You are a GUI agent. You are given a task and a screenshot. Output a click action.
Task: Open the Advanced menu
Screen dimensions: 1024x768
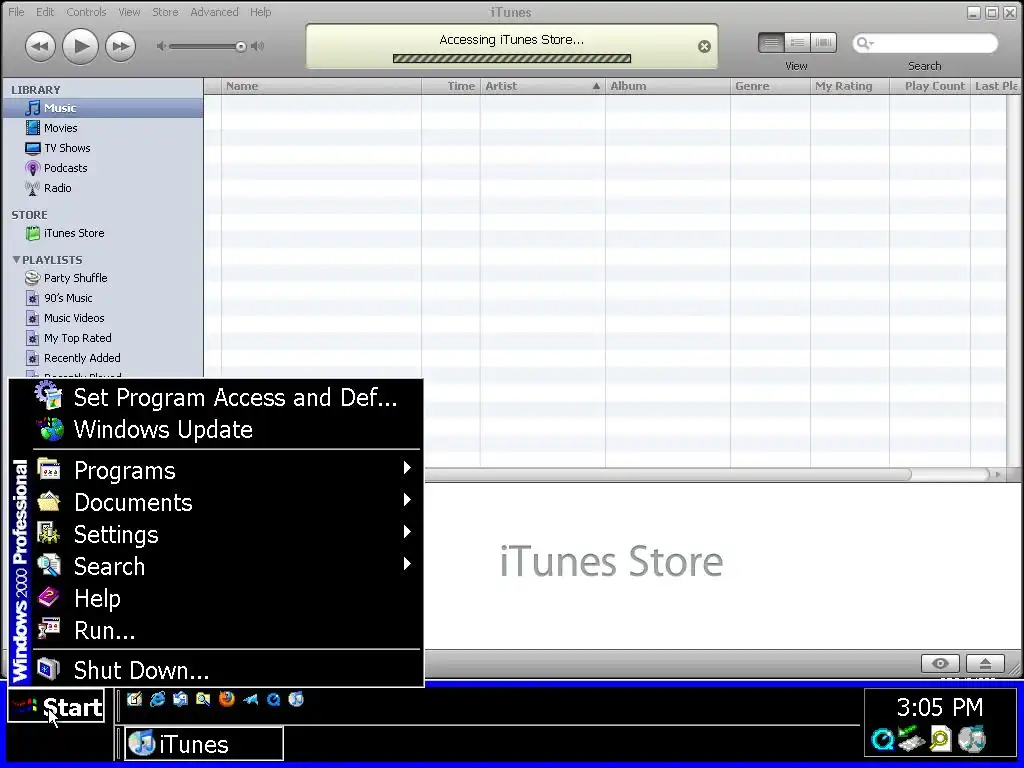coord(214,12)
